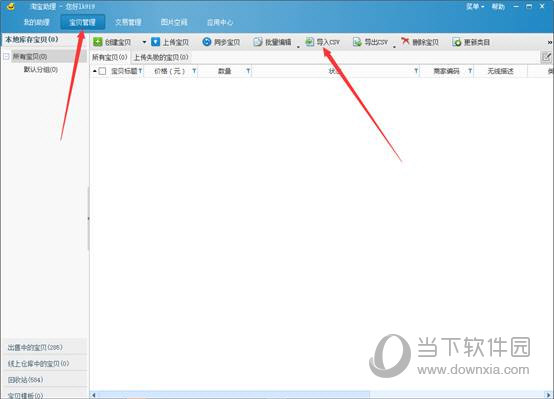Screen dimensions: 554x399
Task: Click the 价格（元） column header
Action: click(170, 71)
